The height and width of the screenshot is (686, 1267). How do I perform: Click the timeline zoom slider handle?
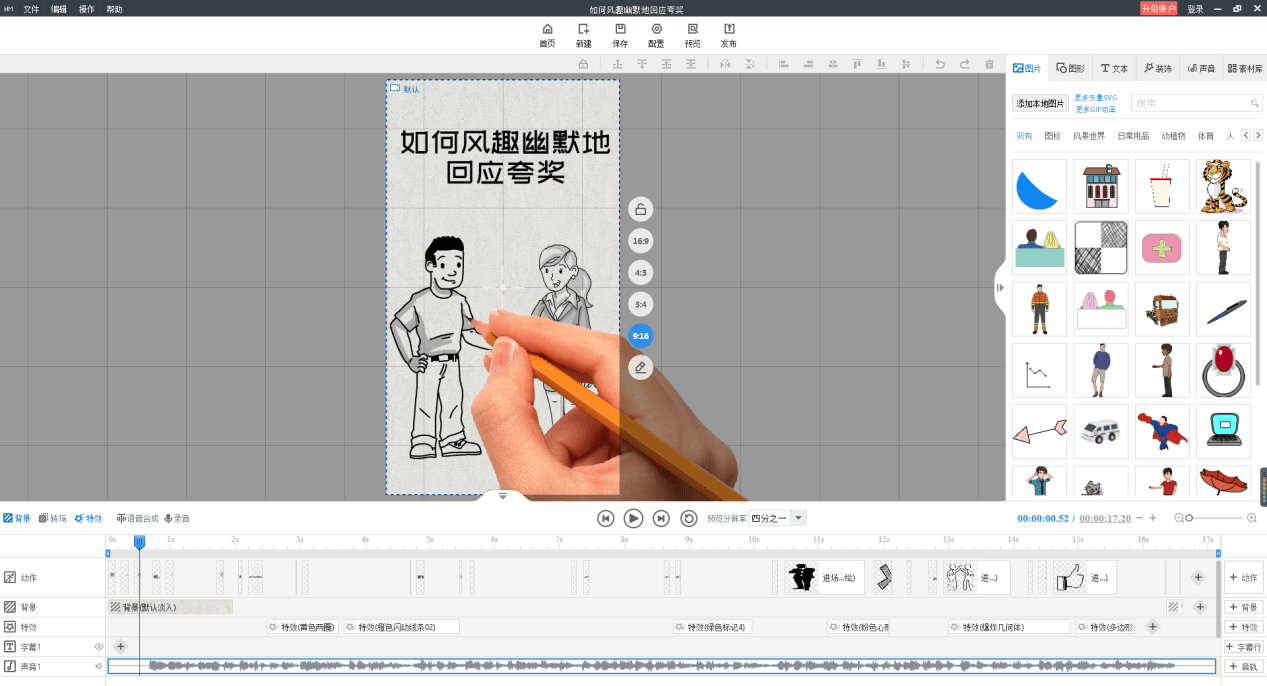click(x=1189, y=518)
